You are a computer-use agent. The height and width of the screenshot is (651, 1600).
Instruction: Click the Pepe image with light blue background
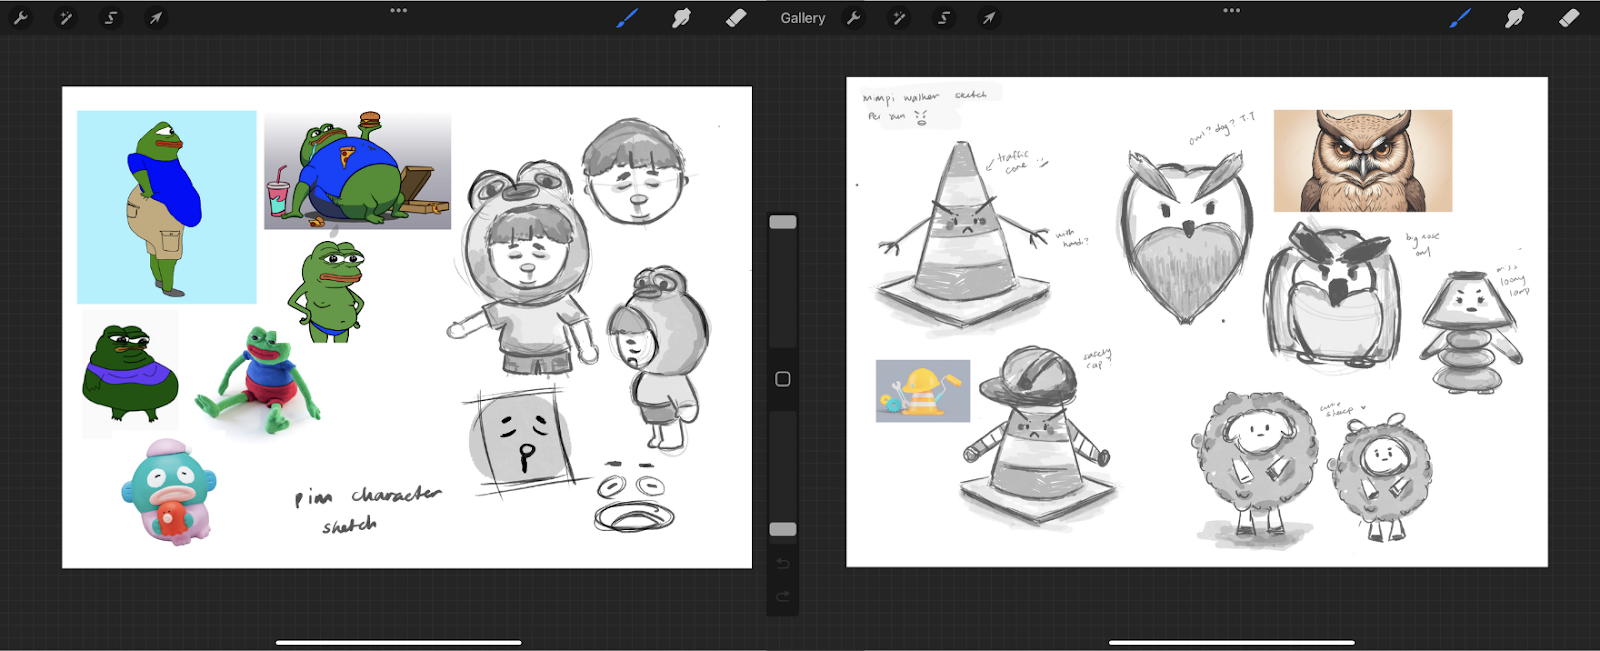(x=167, y=207)
